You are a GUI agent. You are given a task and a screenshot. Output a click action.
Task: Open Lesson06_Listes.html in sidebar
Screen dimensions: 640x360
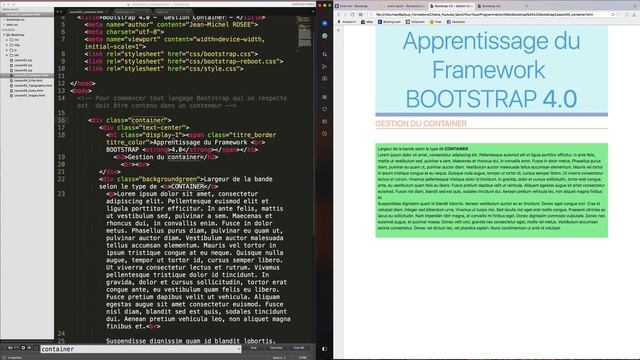coord(28,90)
